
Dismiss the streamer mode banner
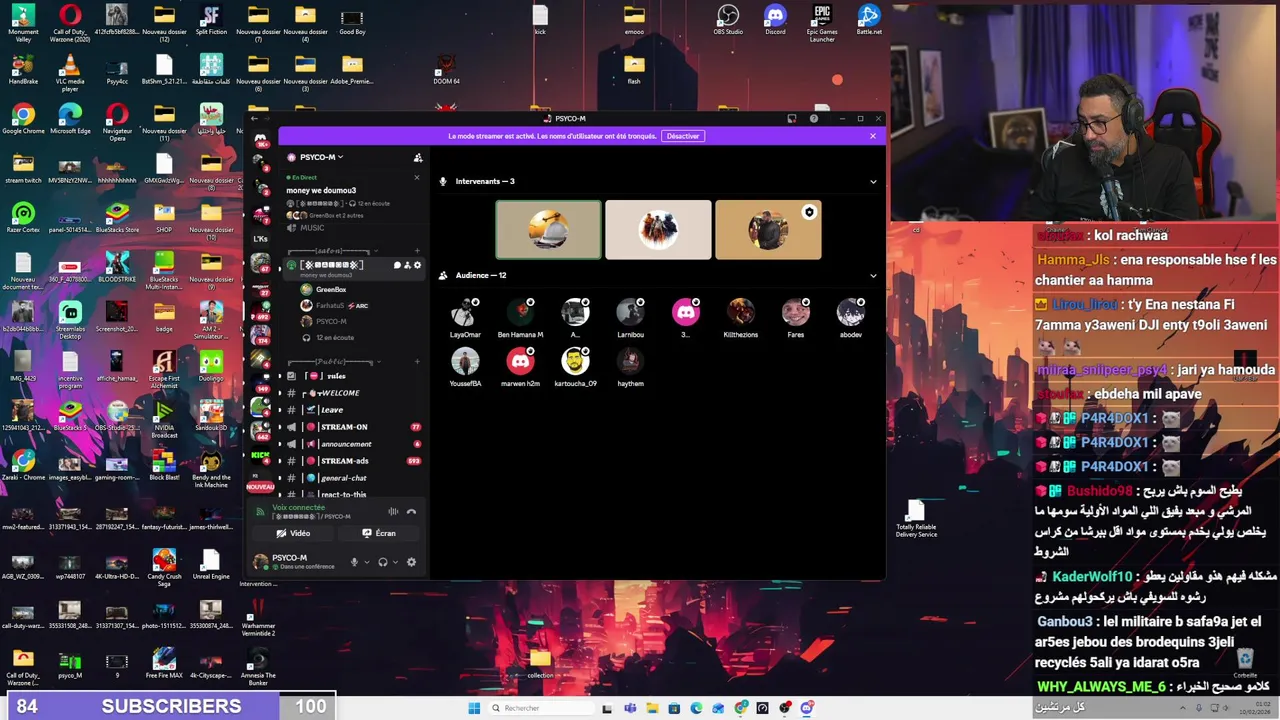click(x=872, y=136)
